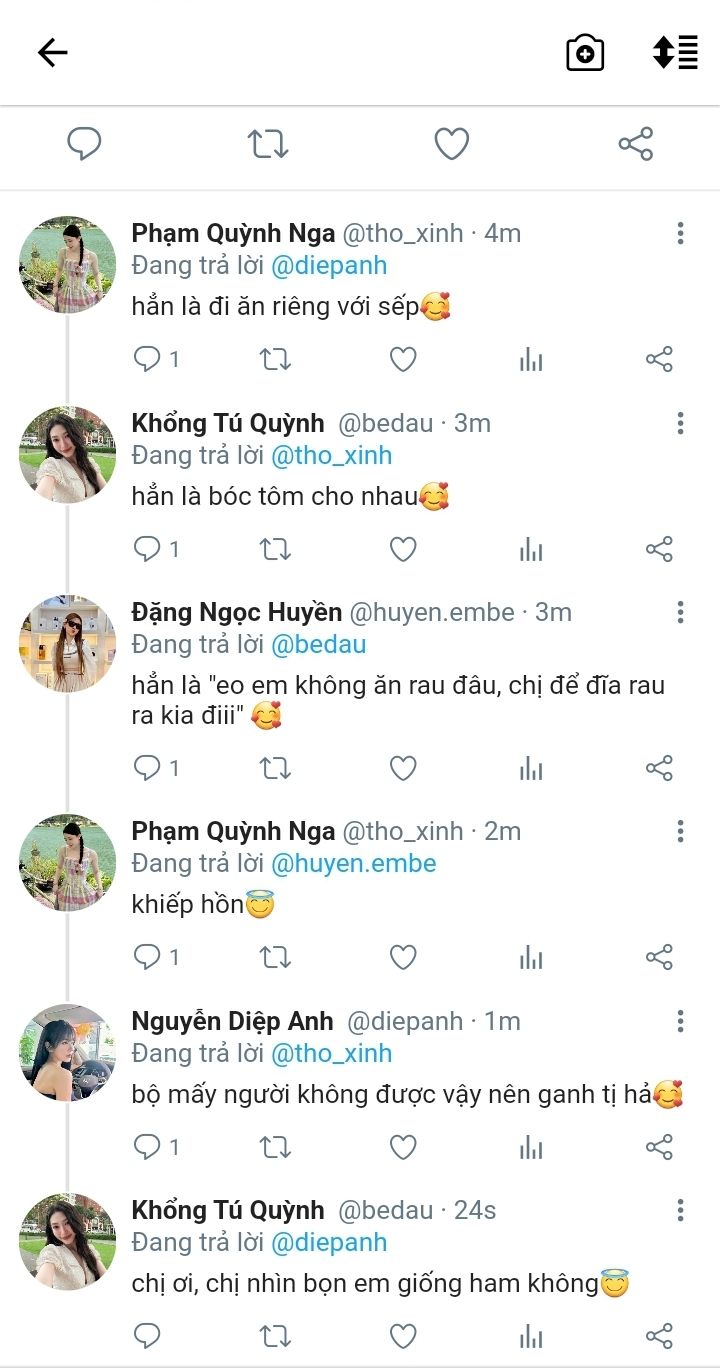Open the @bedau mention in Đặng Ngọc Huyền's reply
This screenshot has height=1370, width=720.
[x=319, y=644]
